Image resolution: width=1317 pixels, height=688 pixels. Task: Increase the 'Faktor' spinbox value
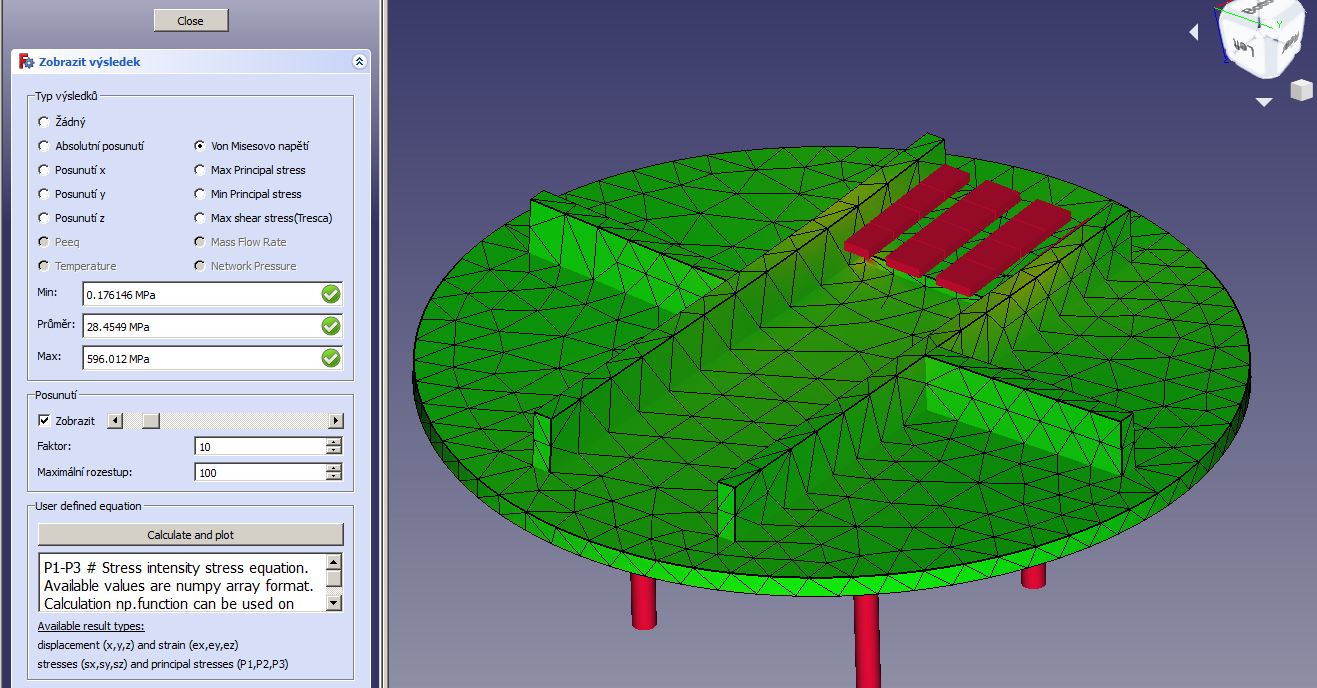pyautogui.click(x=334, y=442)
